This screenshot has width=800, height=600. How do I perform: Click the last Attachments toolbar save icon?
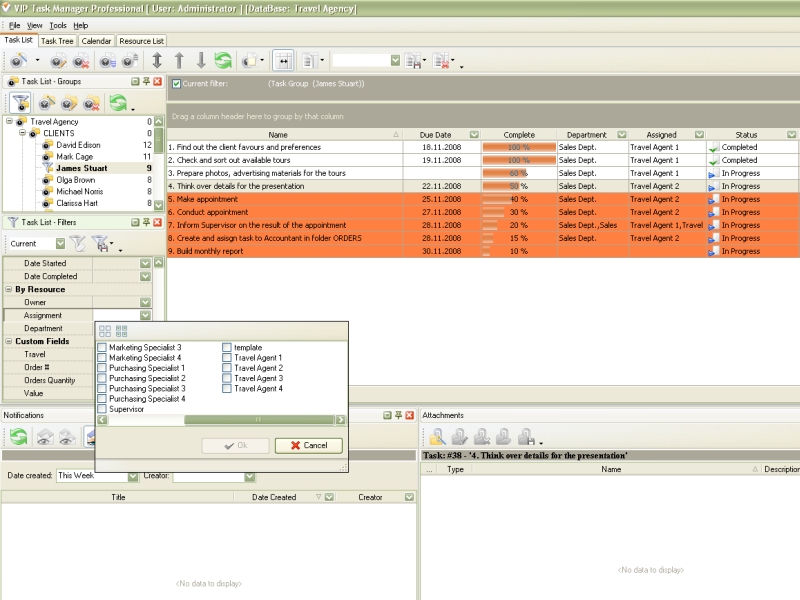click(526, 437)
